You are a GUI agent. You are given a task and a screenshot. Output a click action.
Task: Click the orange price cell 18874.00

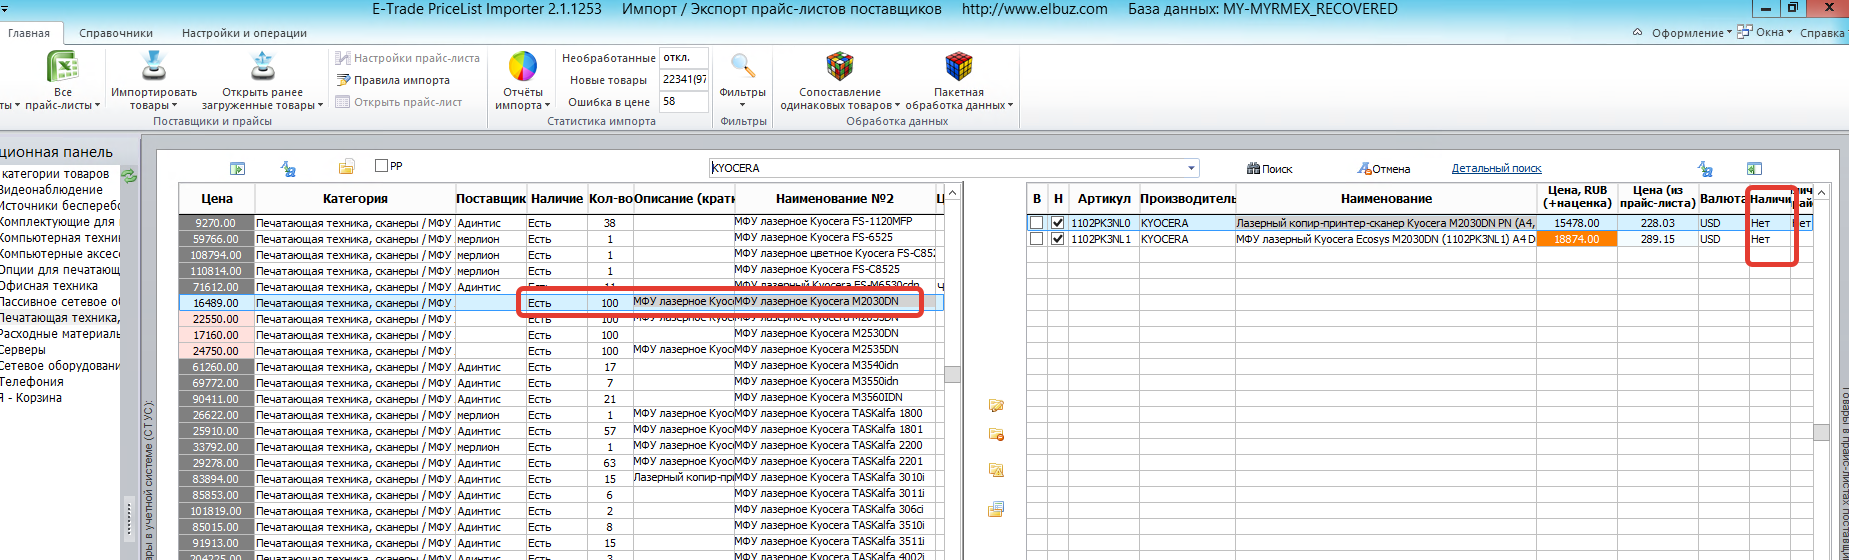point(1576,239)
